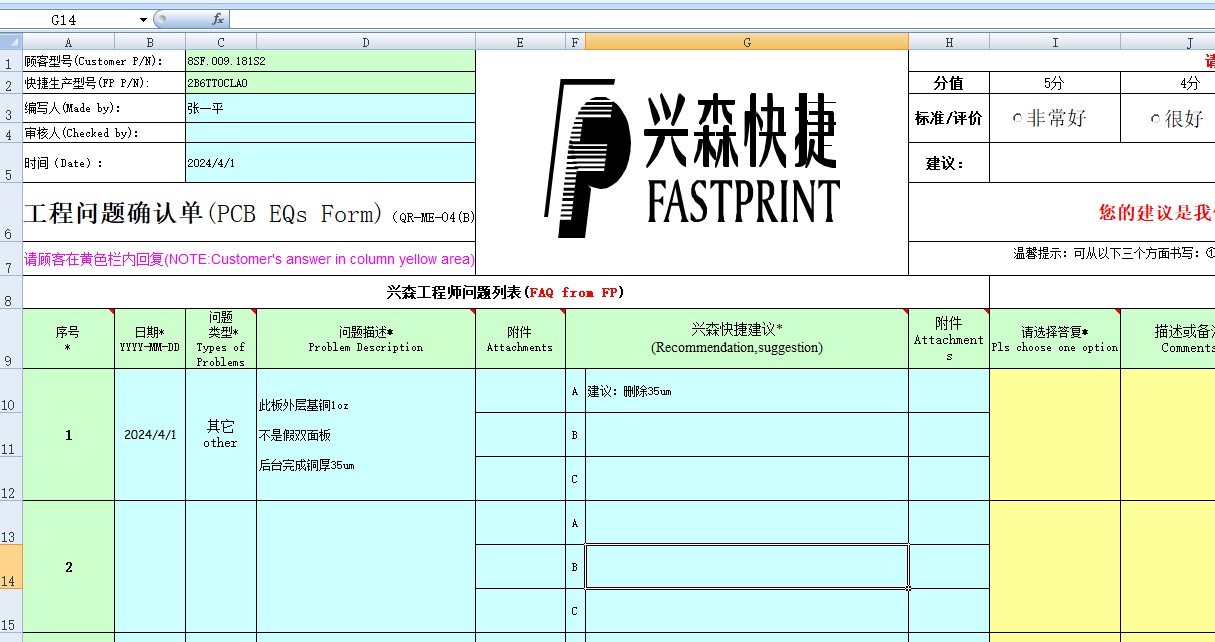
Task: Select highlighted row 14 header
Action: pyautogui.click(x=11, y=567)
